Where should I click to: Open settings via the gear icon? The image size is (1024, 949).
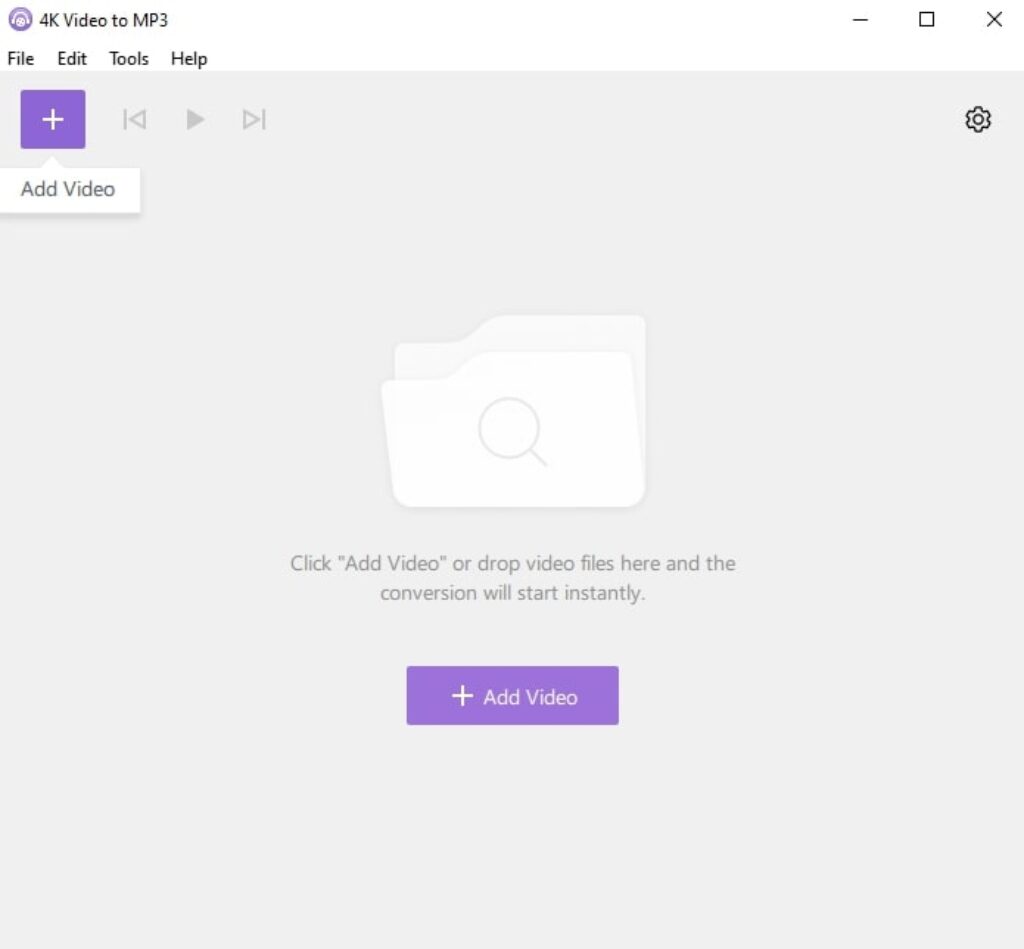coord(978,120)
